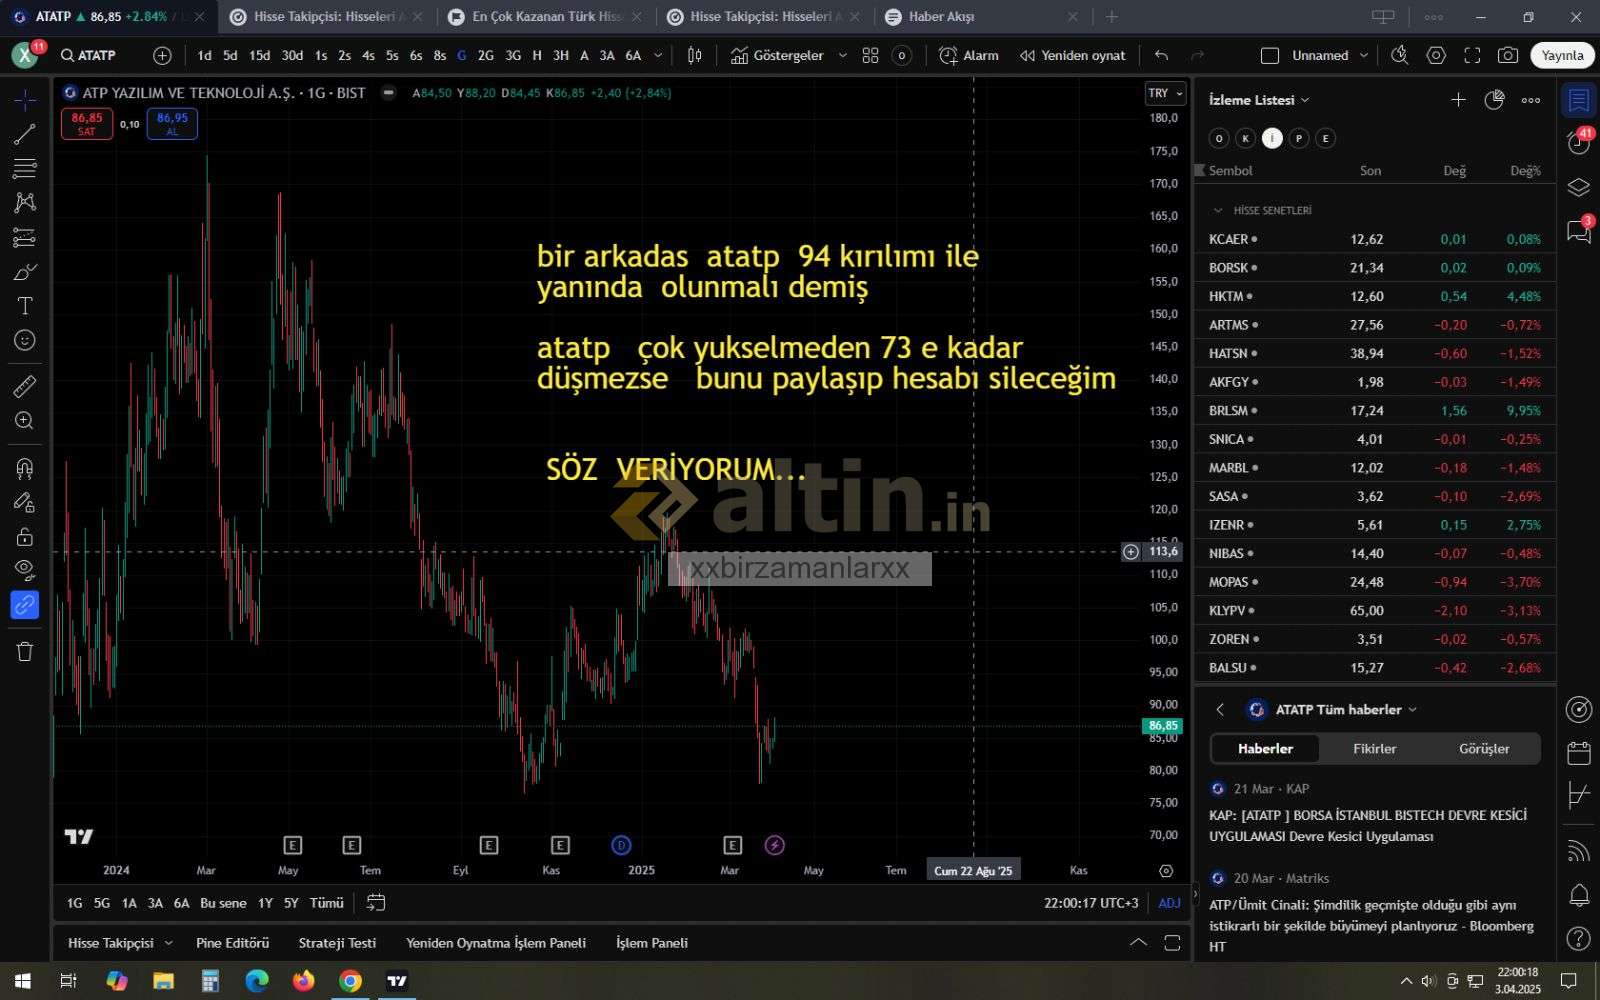Open the İşlem Paneli tab
Screen dimensions: 1600x1000
652,943
